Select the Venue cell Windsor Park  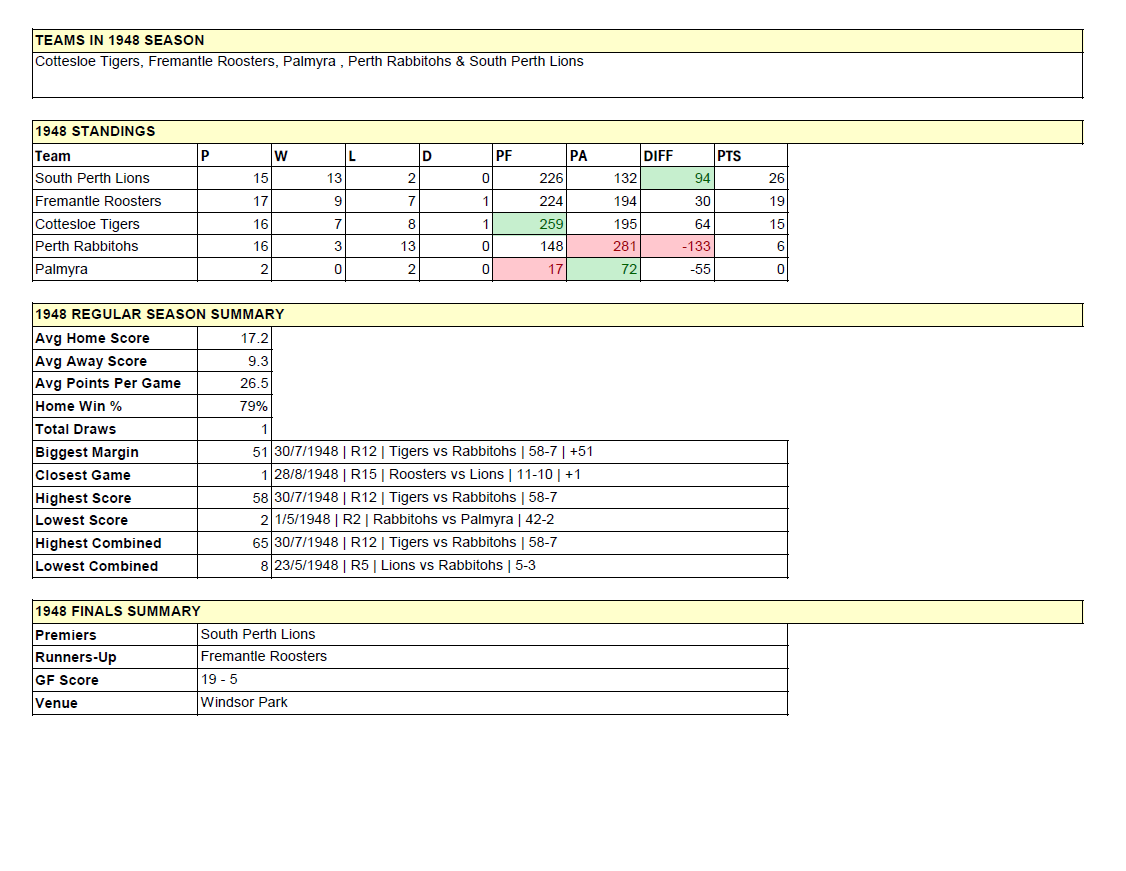pyautogui.click(x=244, y=702)
